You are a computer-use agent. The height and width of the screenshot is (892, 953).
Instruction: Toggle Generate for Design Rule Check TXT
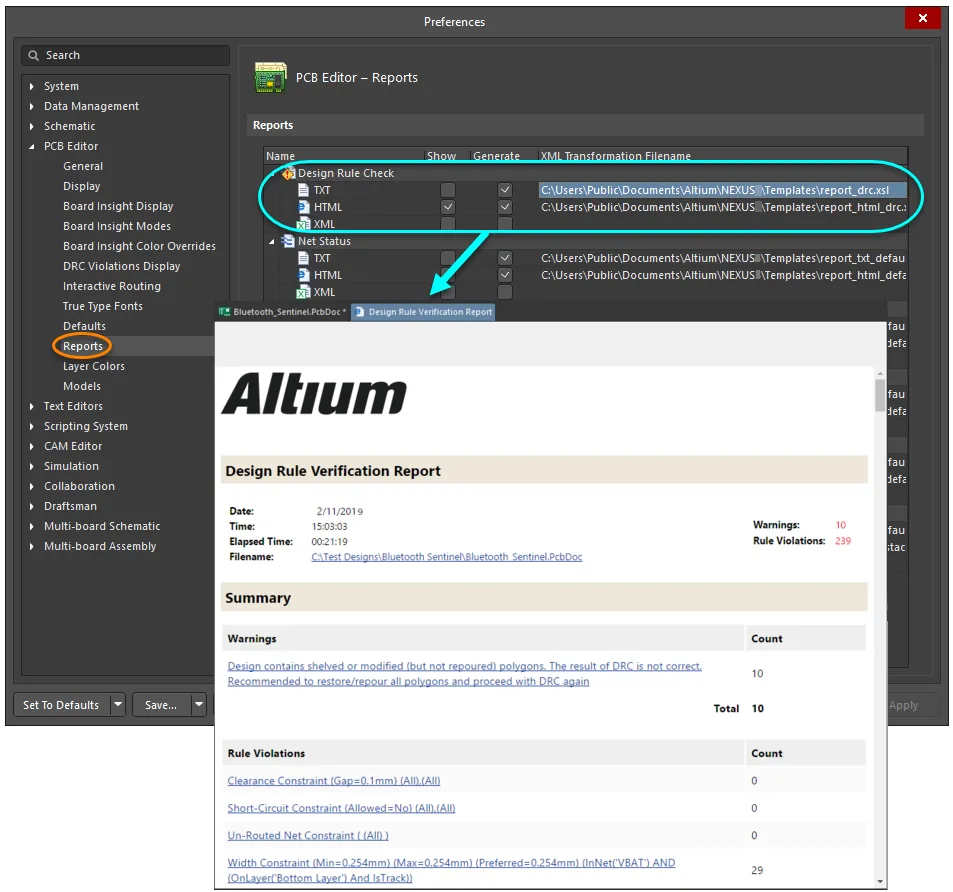click(x=504, y=190)
